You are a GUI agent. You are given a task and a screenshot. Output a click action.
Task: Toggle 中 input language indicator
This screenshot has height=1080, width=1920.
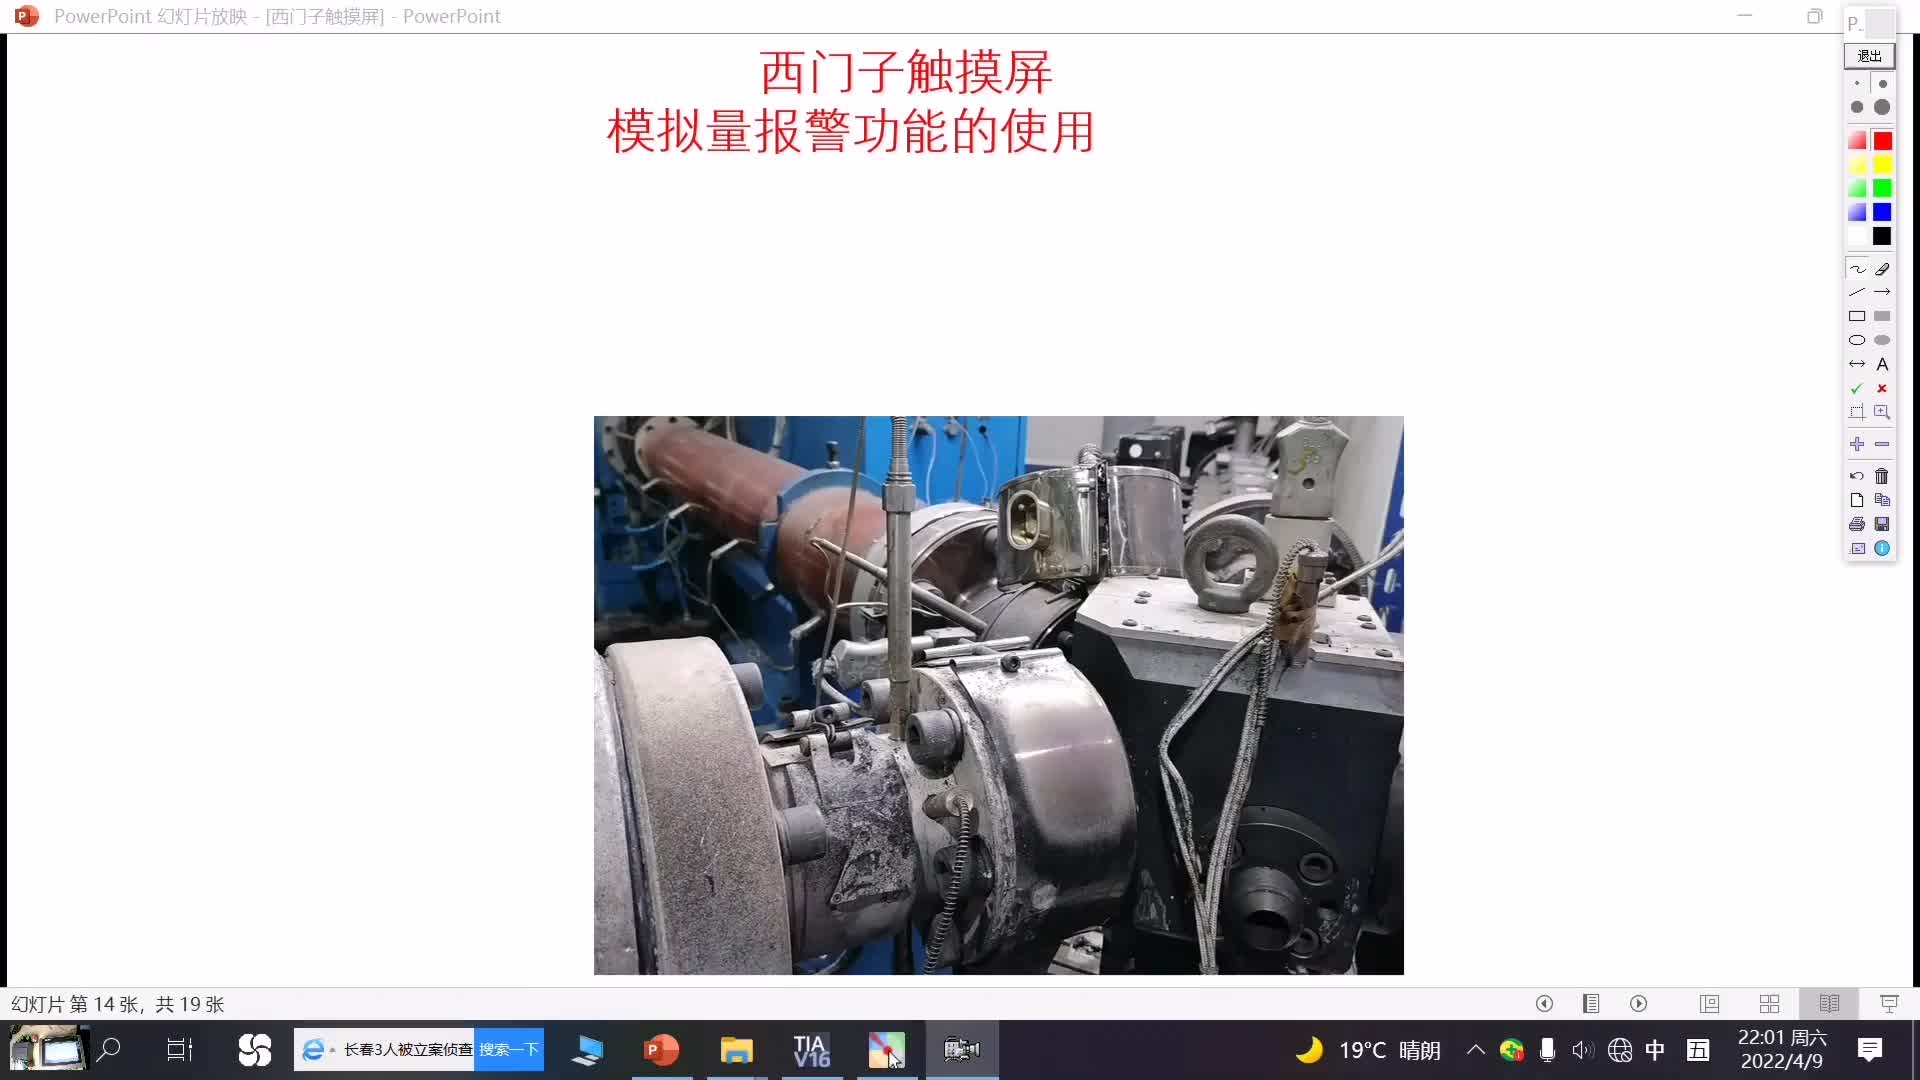coord(1655,1050)
